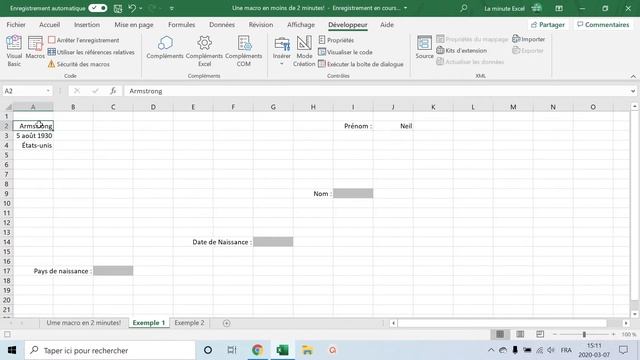Zoom in with the plus button

pyautogui.click(x=613, y=334)
